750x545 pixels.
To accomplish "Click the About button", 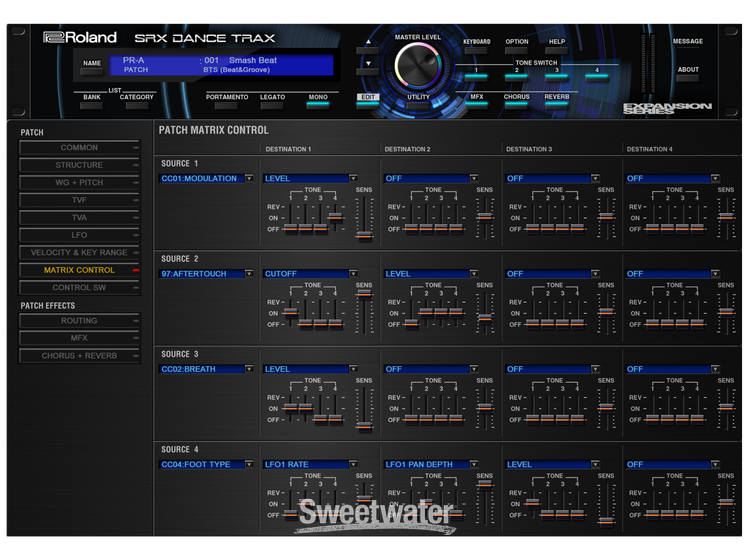I will pos(688,78).
